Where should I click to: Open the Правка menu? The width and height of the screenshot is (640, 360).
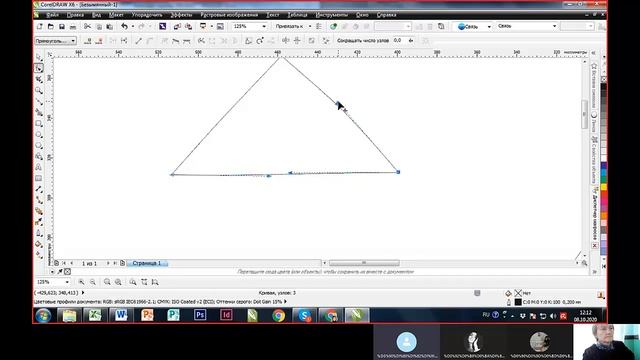(x=75, y=15)
